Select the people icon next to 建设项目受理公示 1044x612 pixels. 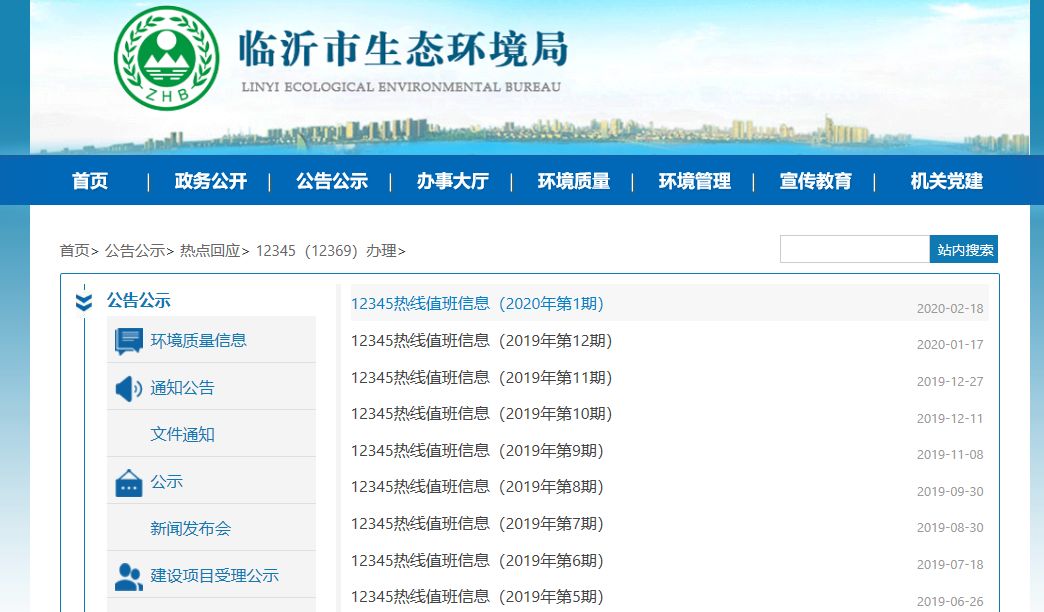click(128, 575)
